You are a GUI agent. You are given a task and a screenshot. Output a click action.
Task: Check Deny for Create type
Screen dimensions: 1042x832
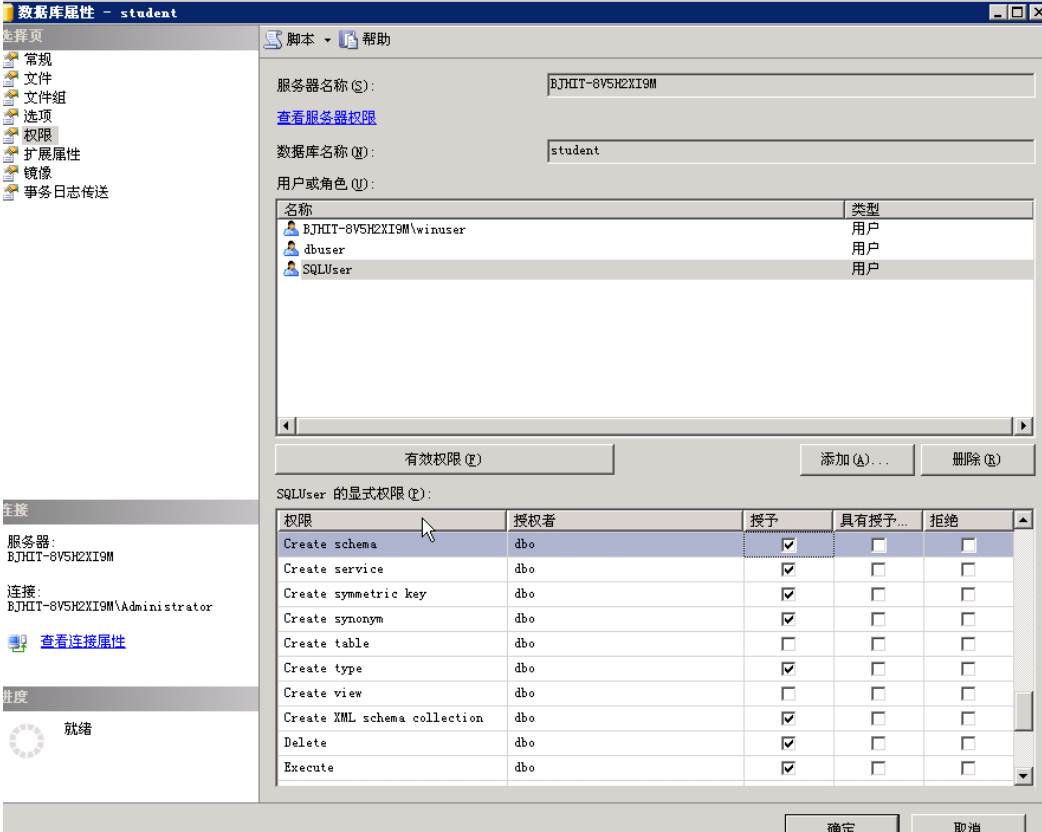tap(968, 669)
